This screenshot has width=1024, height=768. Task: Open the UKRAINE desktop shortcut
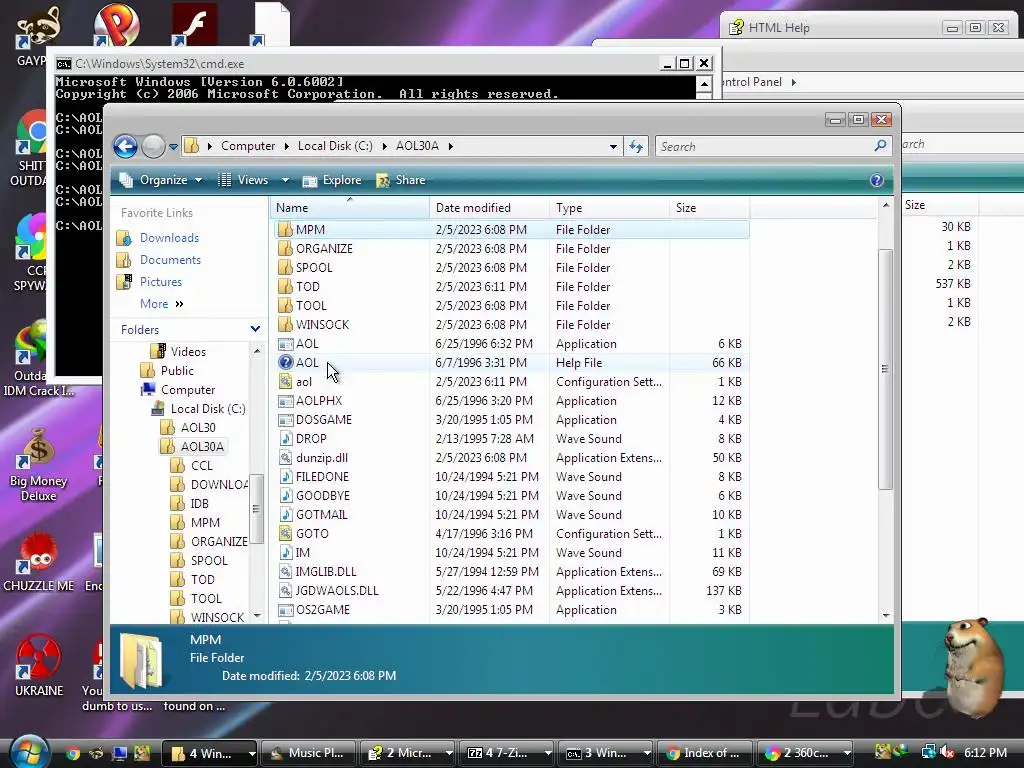point(39,665)
